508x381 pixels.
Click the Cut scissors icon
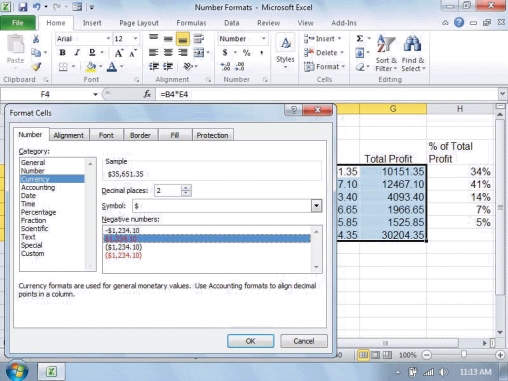(x=36, y=39)
